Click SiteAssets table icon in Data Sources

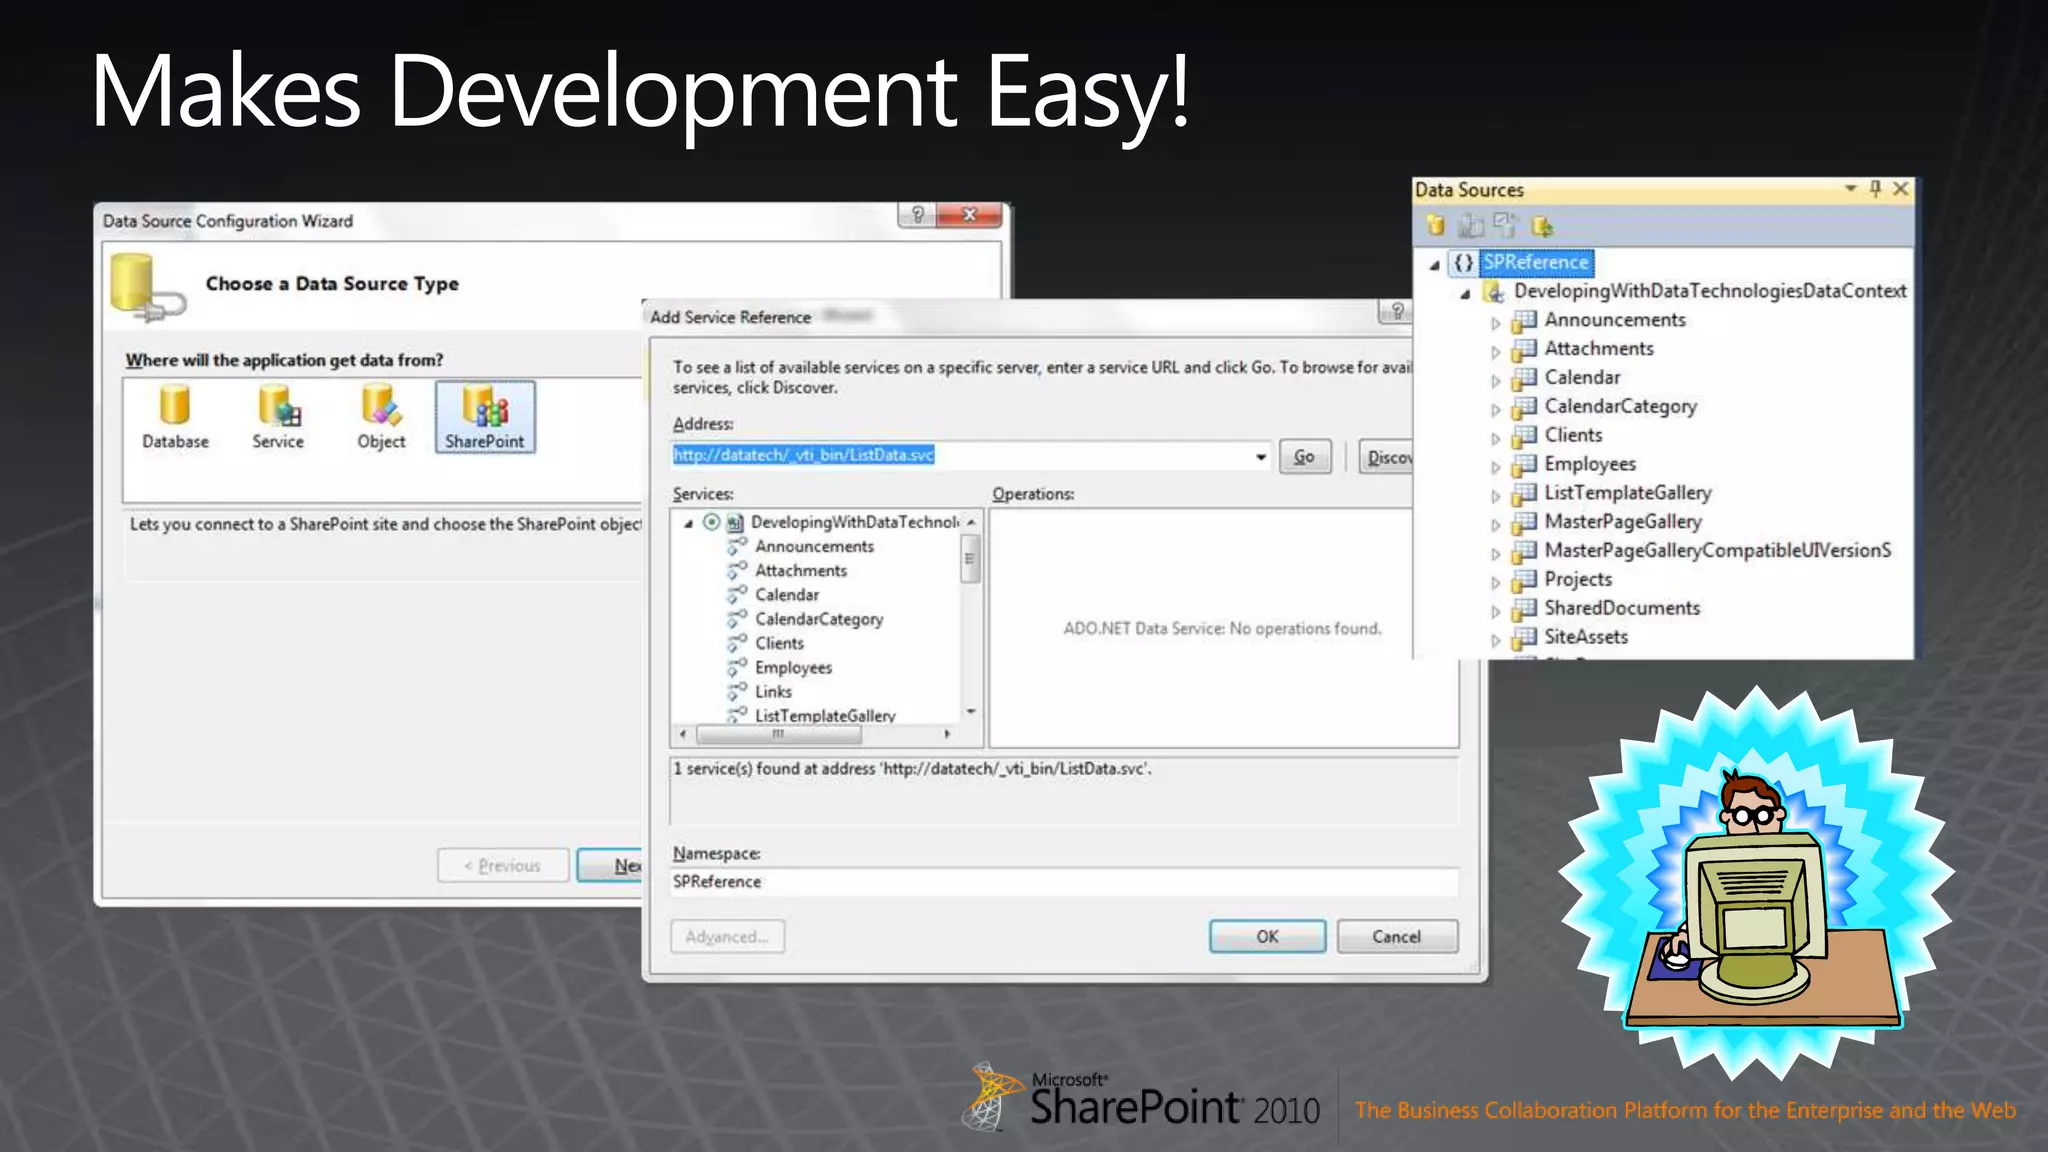[1524, 638]
